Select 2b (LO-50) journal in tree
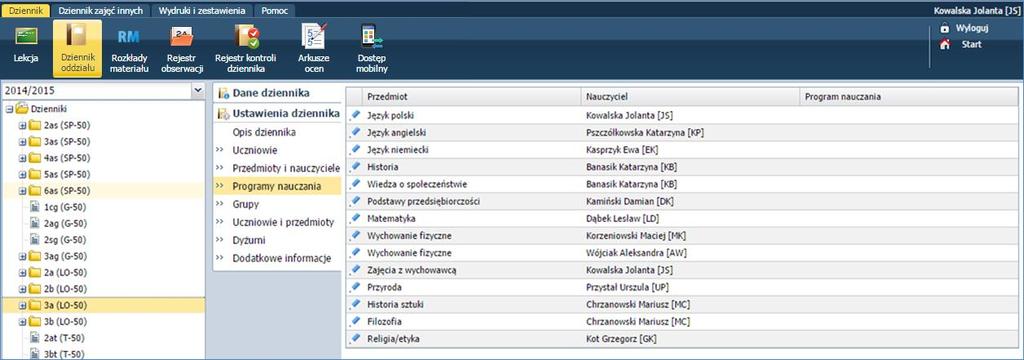 click(65, 289)
